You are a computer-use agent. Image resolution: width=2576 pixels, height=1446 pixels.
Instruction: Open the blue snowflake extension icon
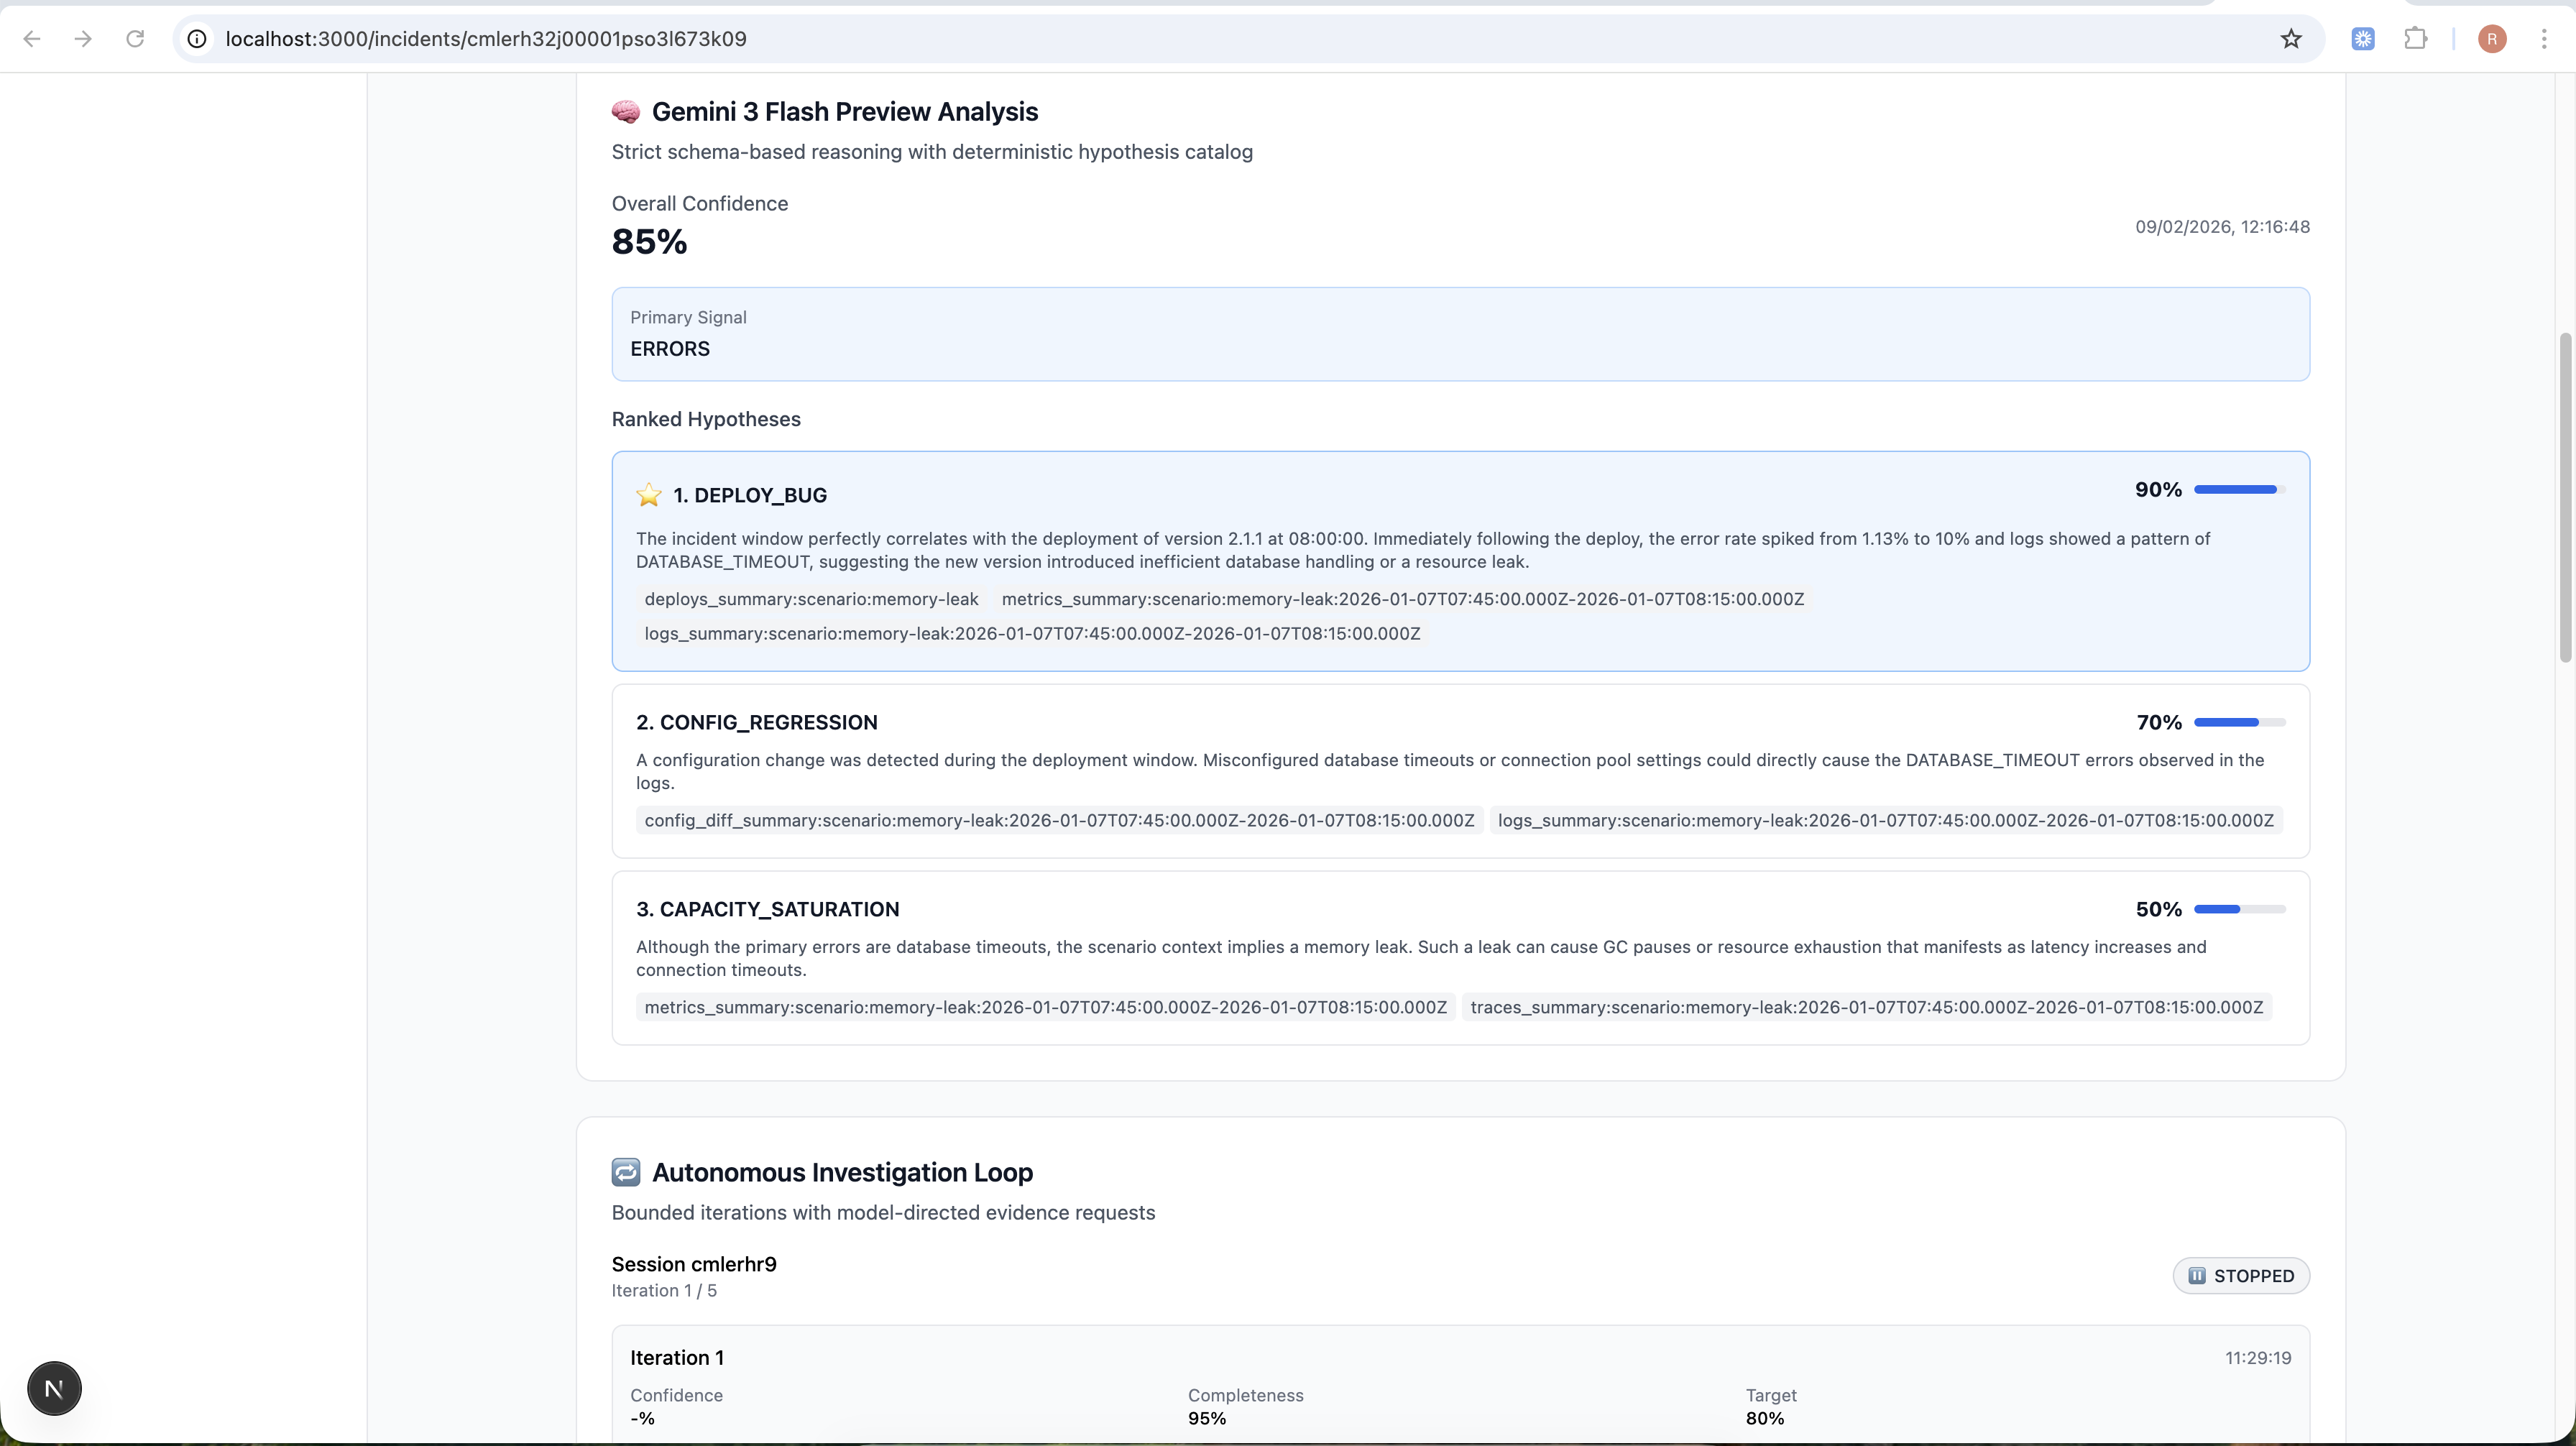(2363, 39)
